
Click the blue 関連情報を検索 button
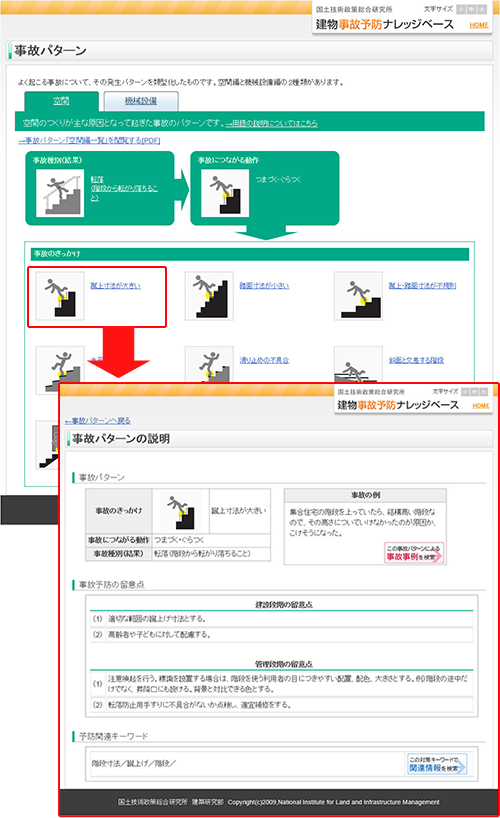437,764
